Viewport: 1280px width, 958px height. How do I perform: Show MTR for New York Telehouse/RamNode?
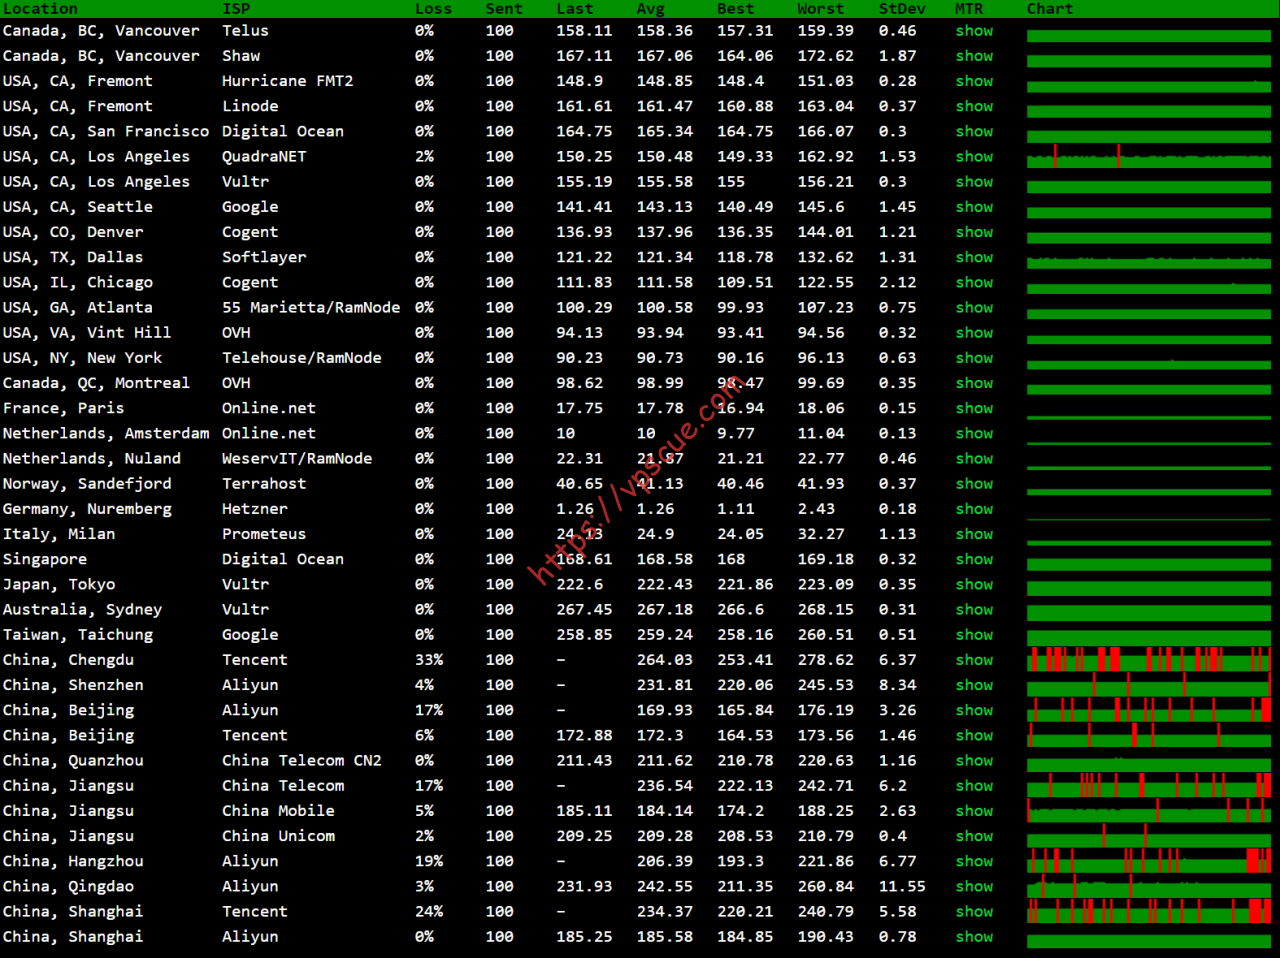click(x=974, y=358)
